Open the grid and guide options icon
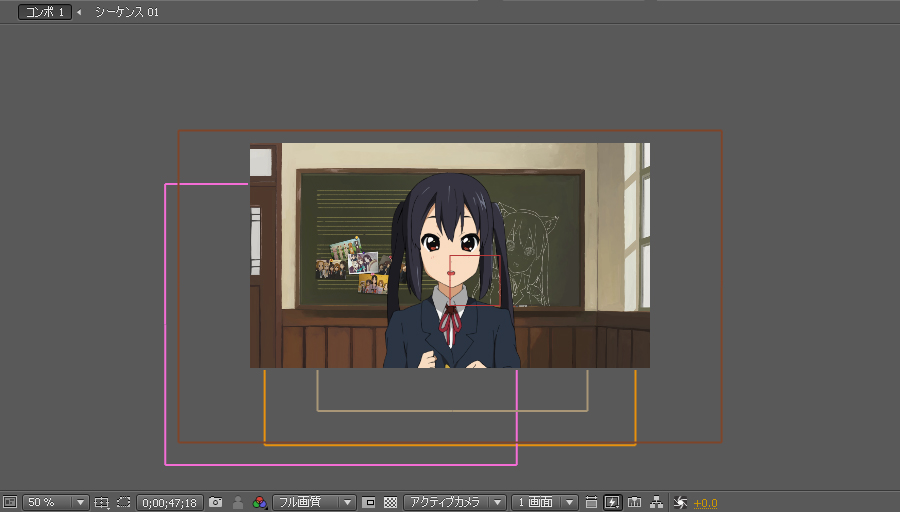Screen dimensions: 900x512 [101, 502]
